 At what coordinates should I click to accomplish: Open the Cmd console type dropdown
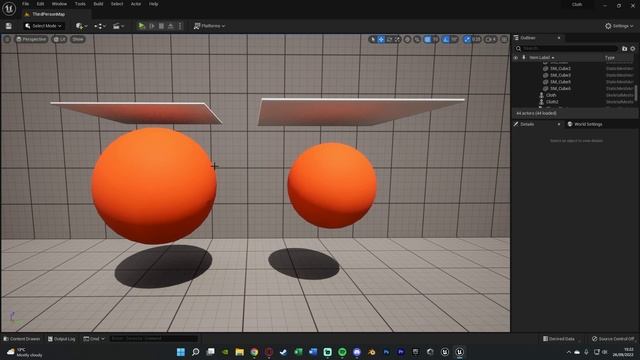coord(94,339)
